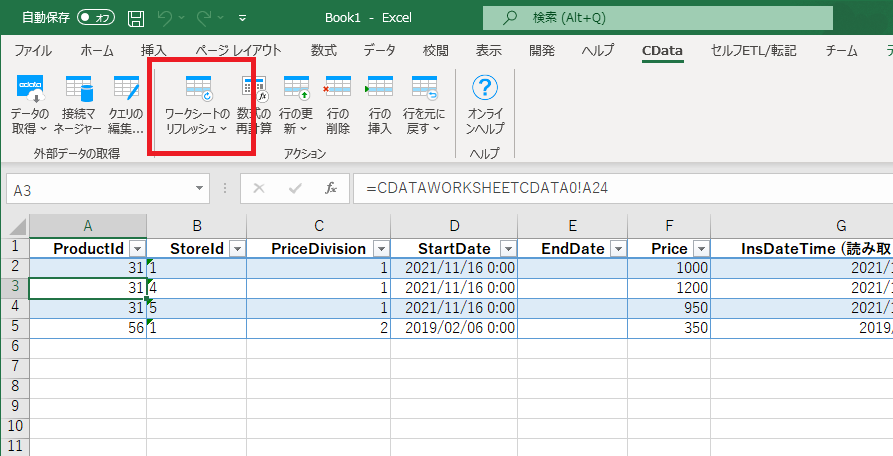Viewport: 893px width, 456px height.
Task: Switch to the 表示 View tab
Action: [x=489, y=51]
